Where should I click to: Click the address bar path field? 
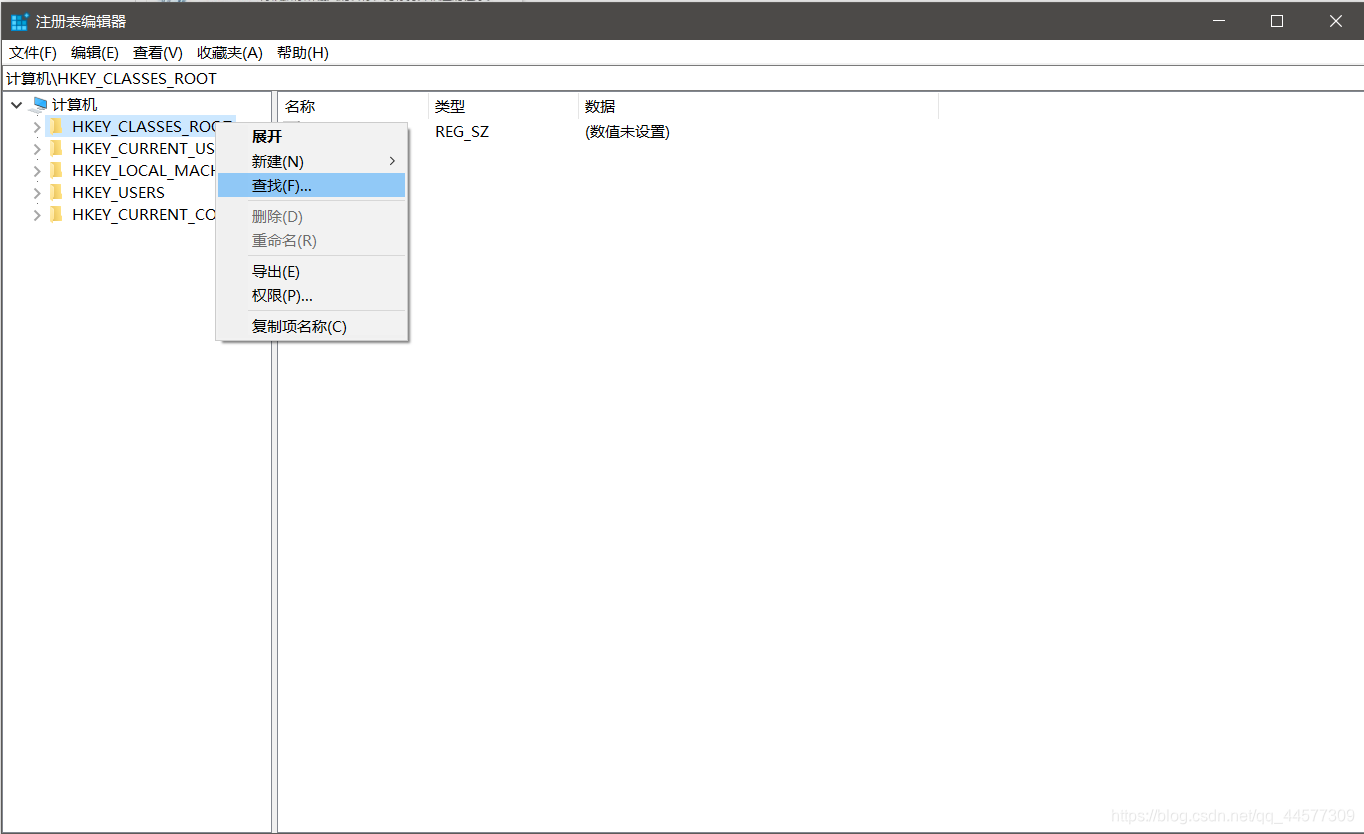(x=682, y=78)
